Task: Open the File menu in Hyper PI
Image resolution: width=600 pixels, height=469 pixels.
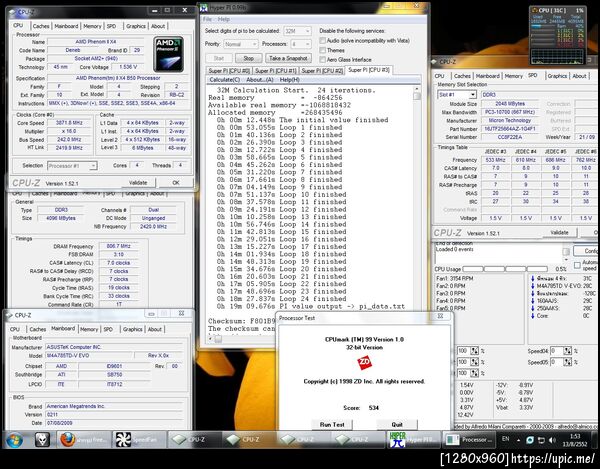Action: [207, 19]
